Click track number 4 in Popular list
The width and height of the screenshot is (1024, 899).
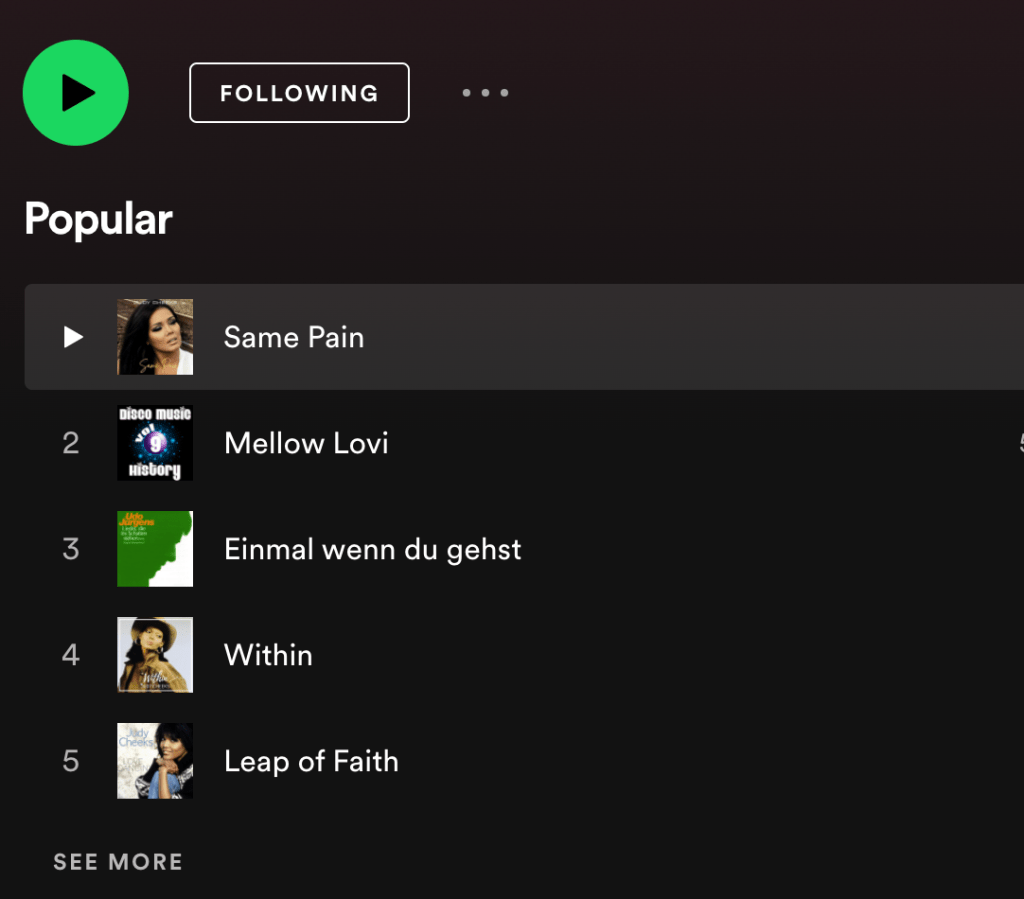70,655
